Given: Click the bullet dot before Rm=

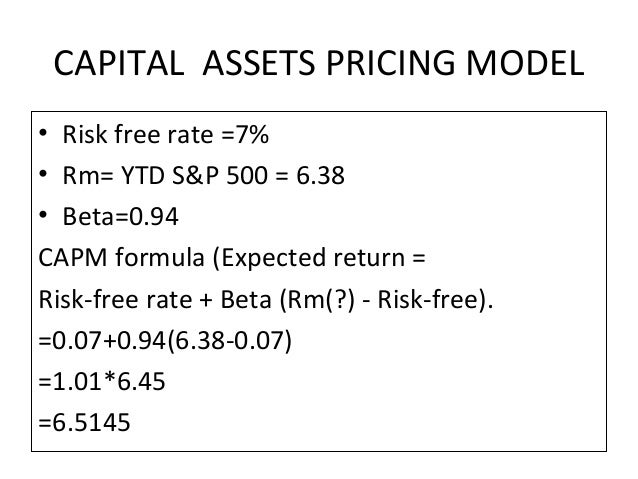Looking at the screenshot, I should pyautogui.click(x=43, y=174).
